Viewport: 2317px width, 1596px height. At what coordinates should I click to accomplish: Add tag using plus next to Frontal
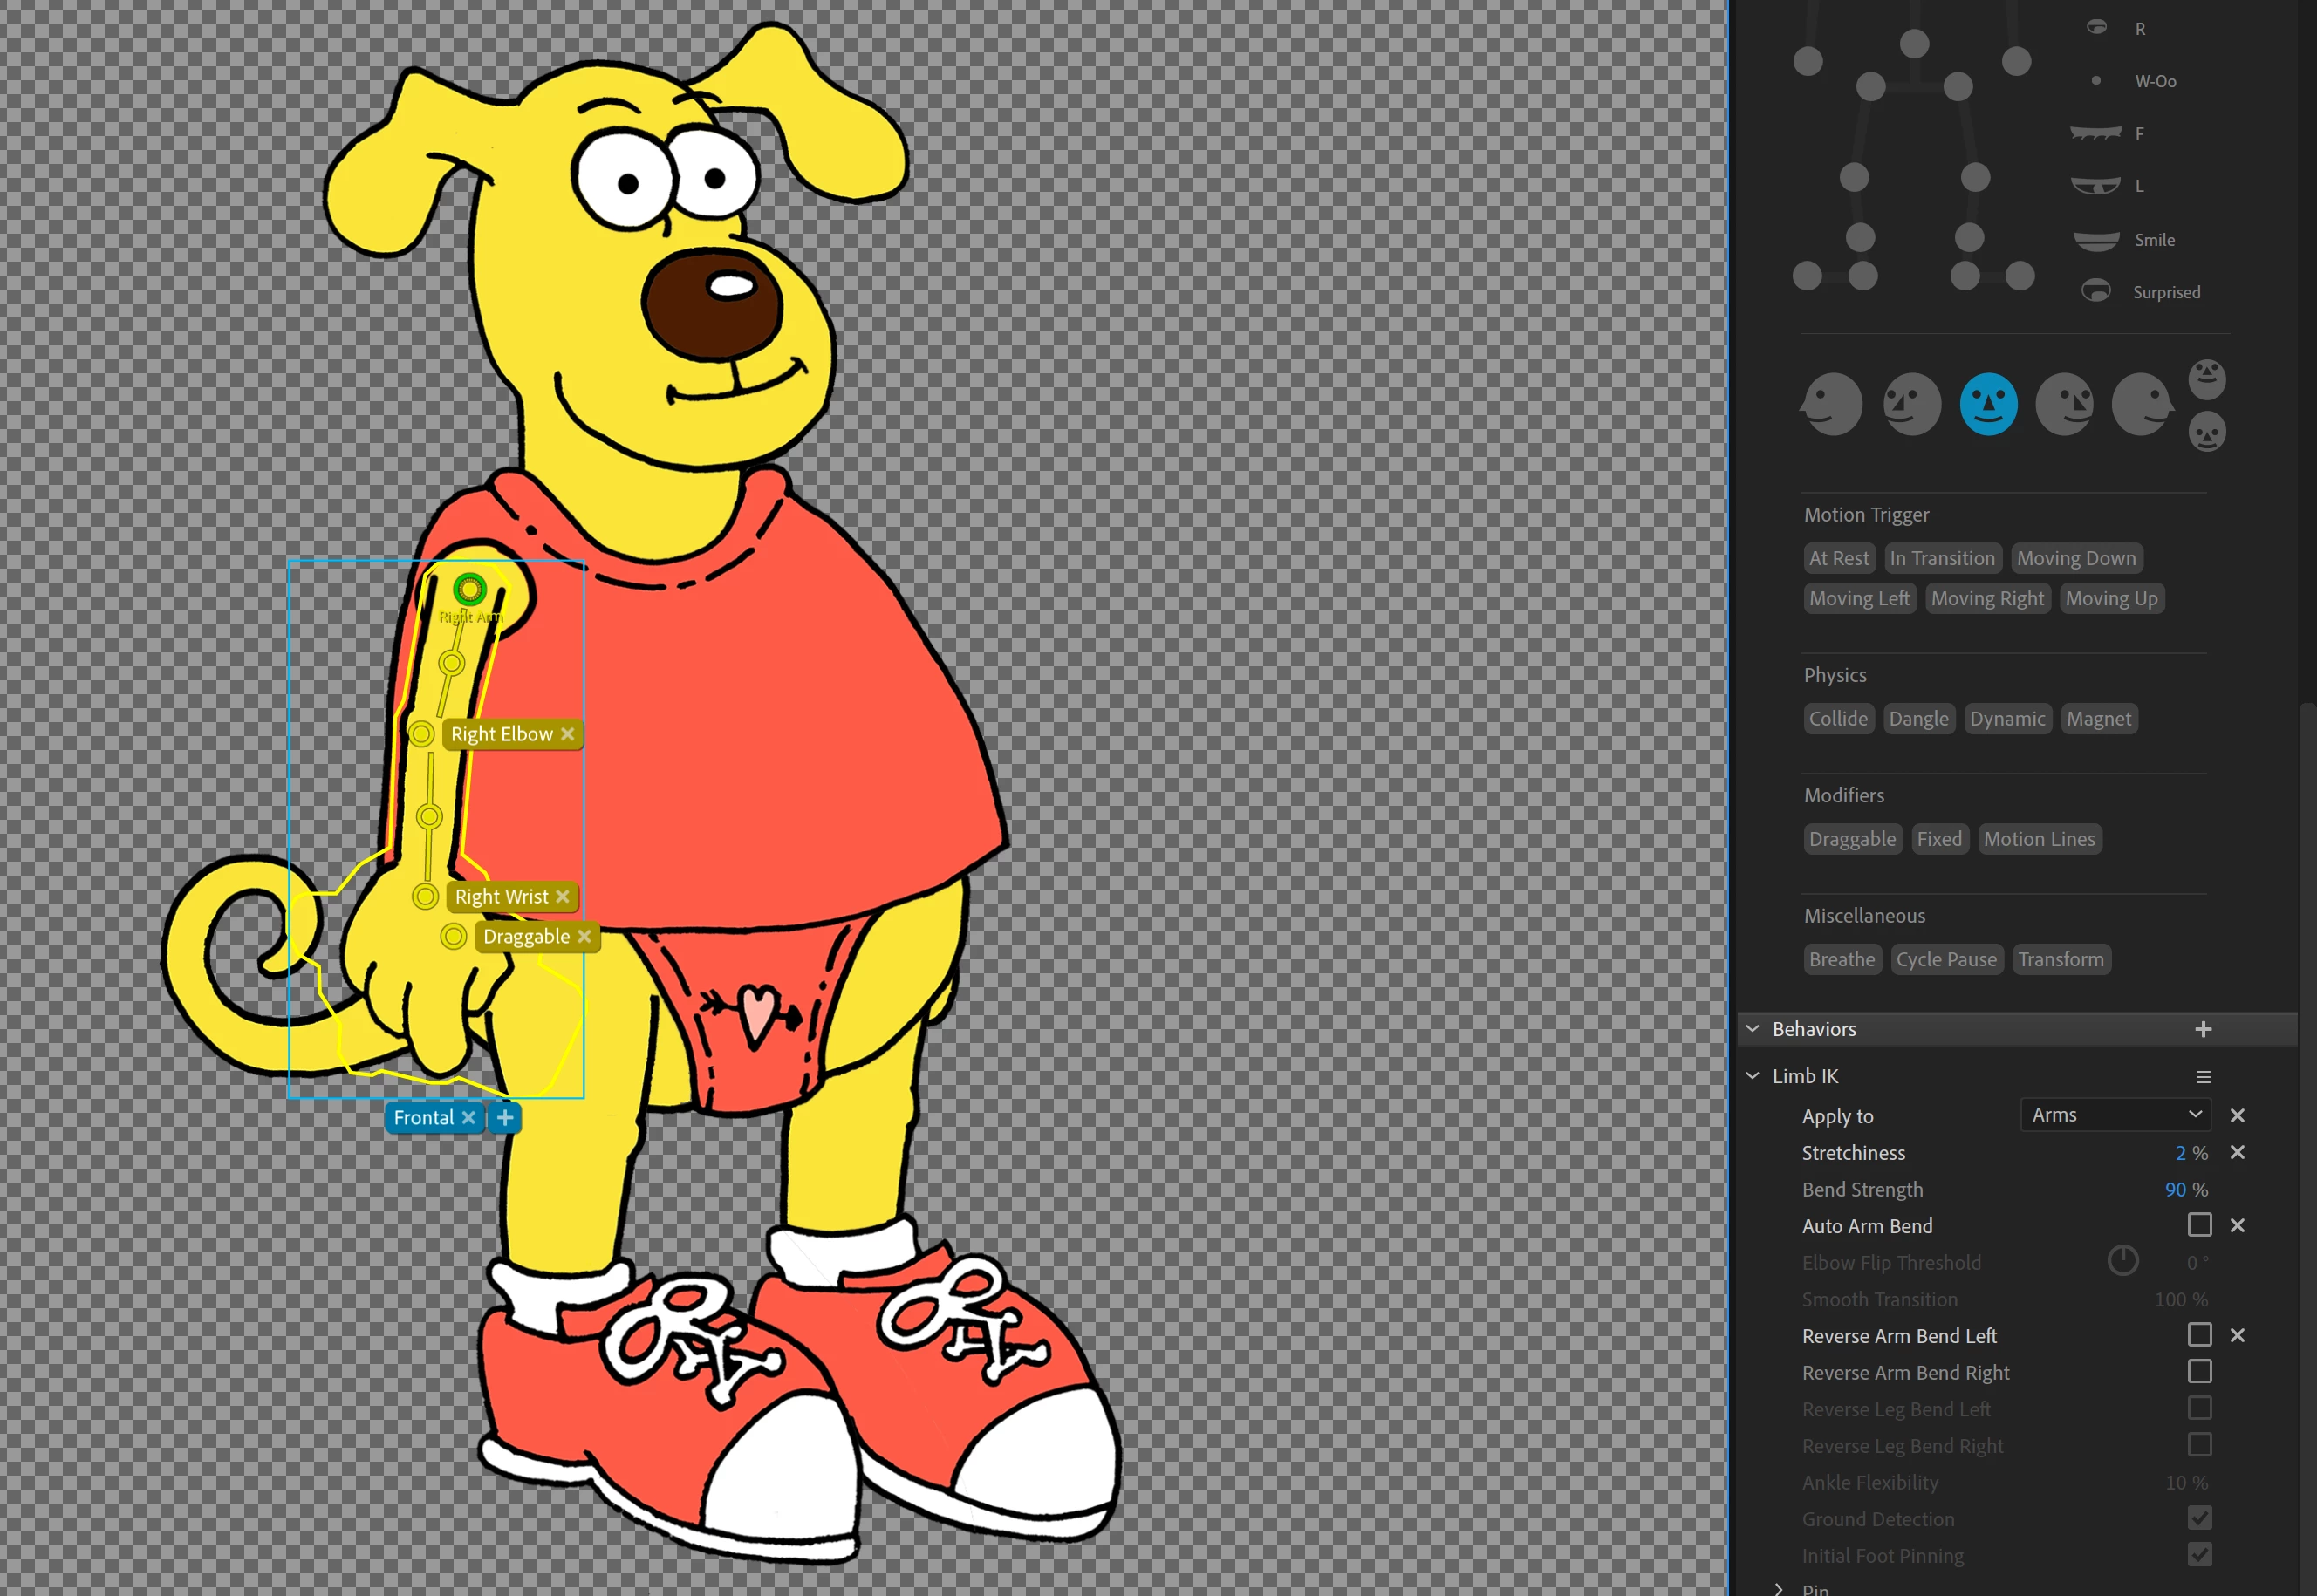pos(505,1118)
